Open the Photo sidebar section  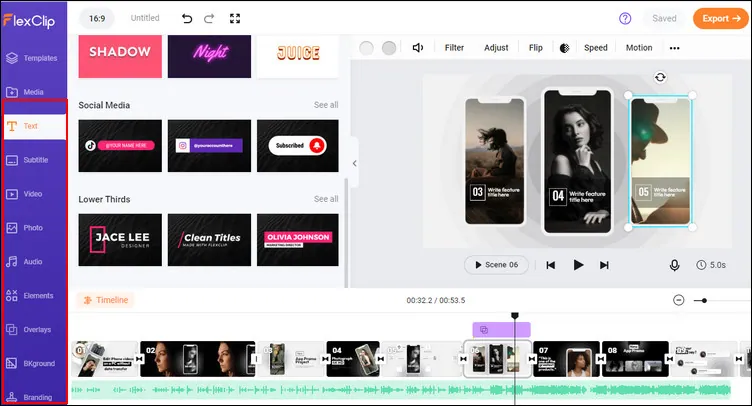click(x=24, y=228)
